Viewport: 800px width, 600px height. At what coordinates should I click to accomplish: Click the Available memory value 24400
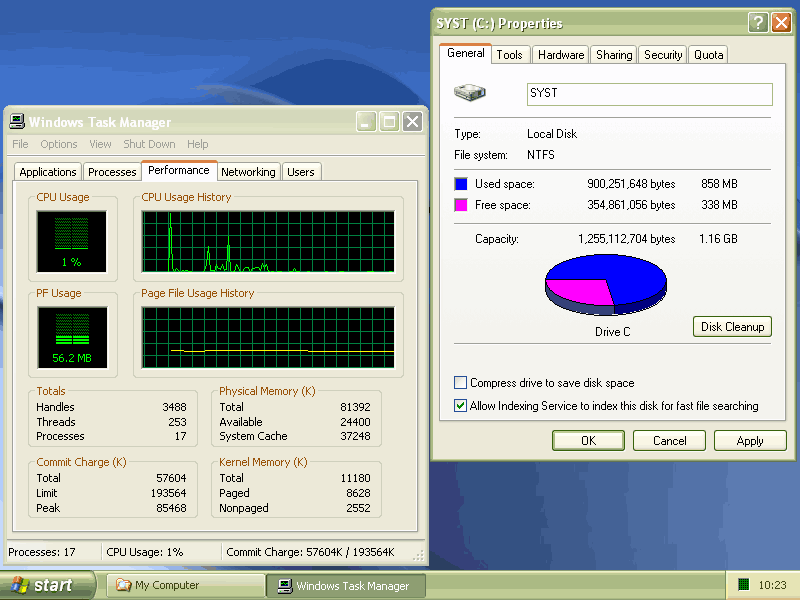[356, 422]
